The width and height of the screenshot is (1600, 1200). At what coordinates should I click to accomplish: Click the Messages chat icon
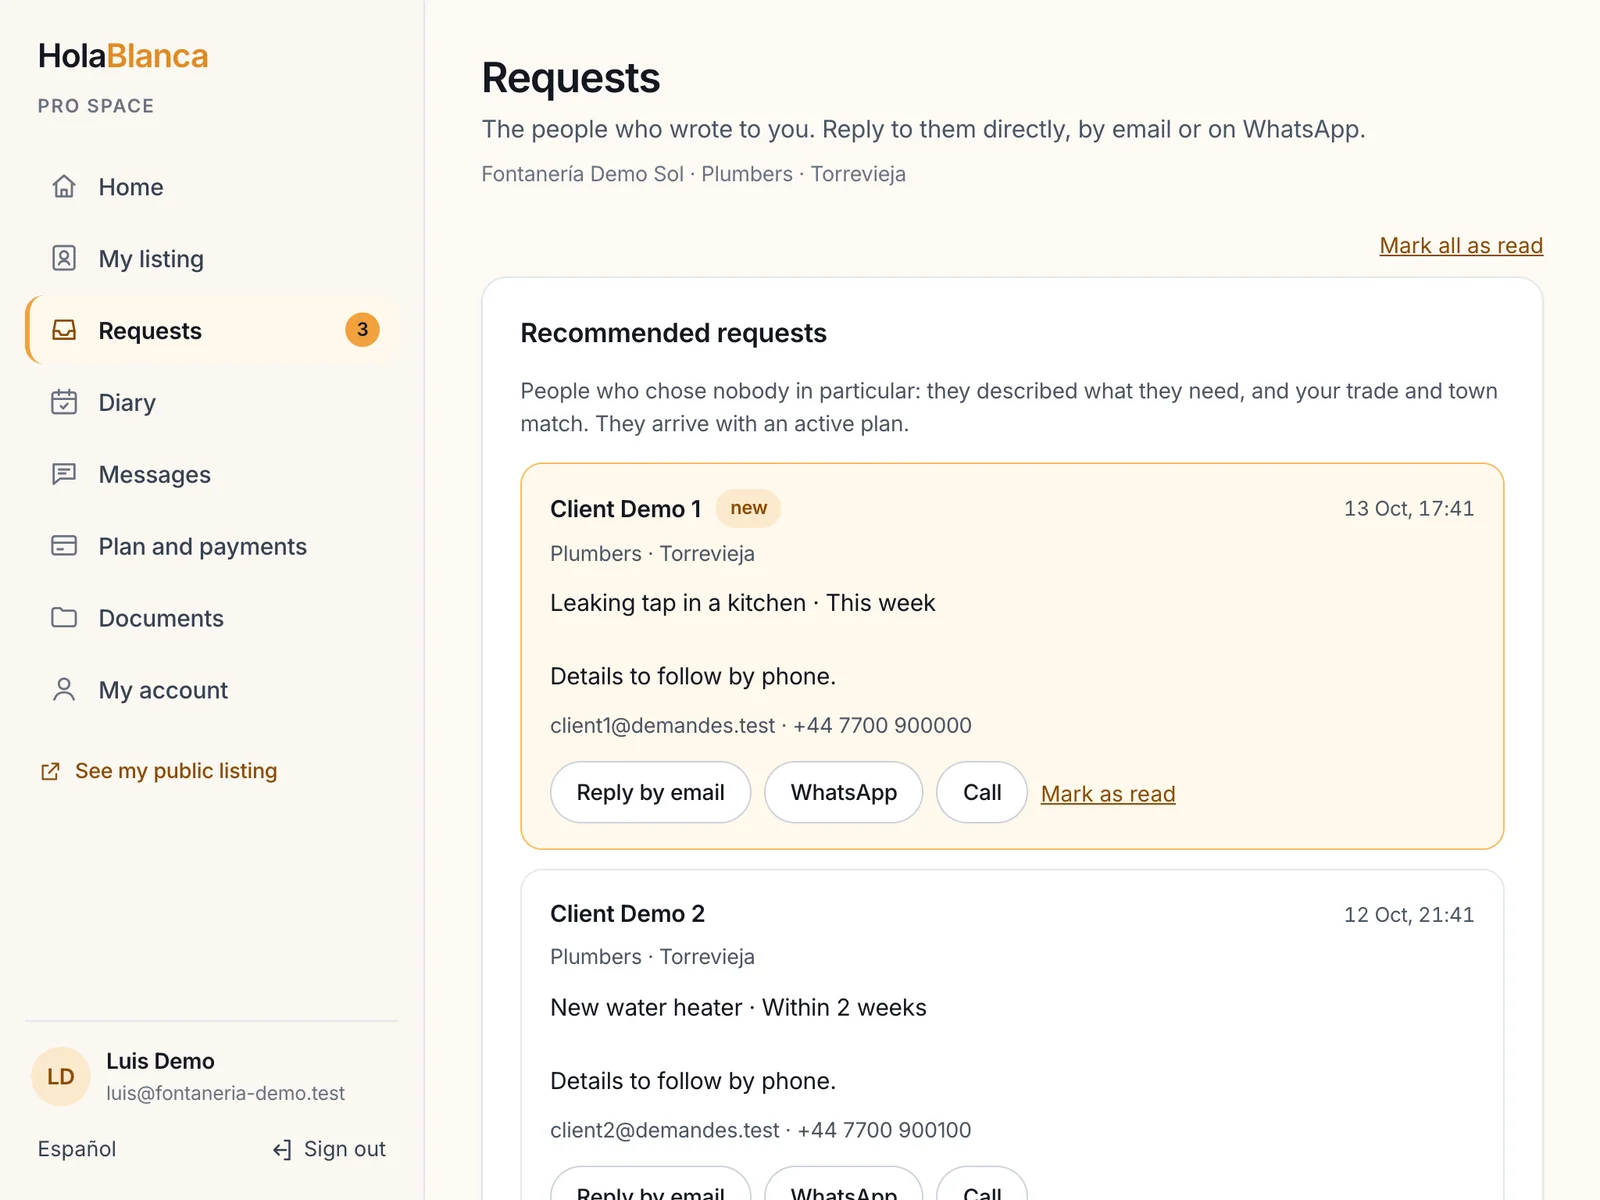coord(64,475)
